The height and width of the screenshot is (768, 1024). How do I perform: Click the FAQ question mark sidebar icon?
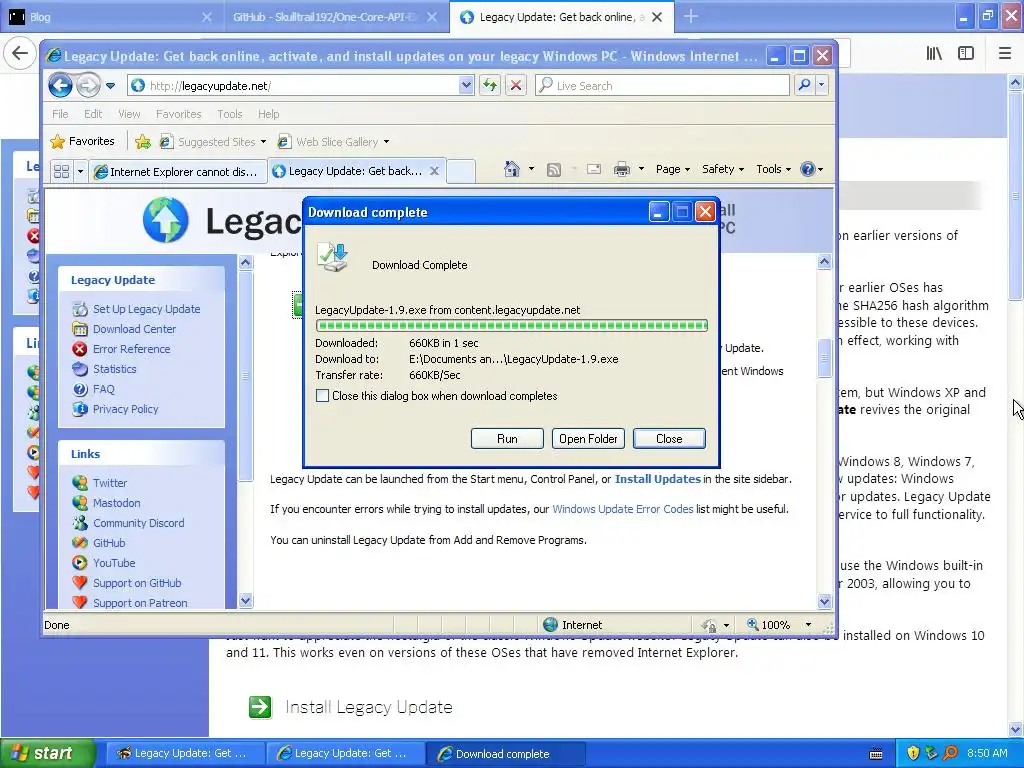pos(80,389)
